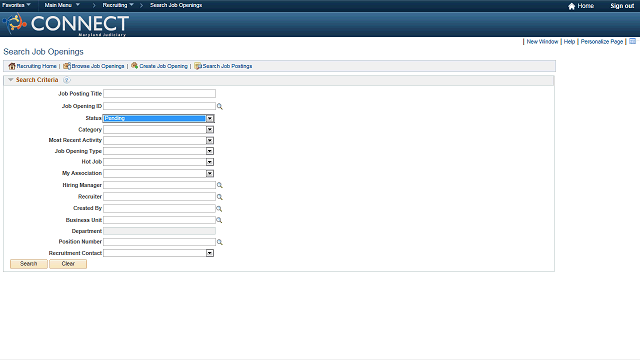Open the My Association dropdown

pyautogui.click(x=210, y=173)
